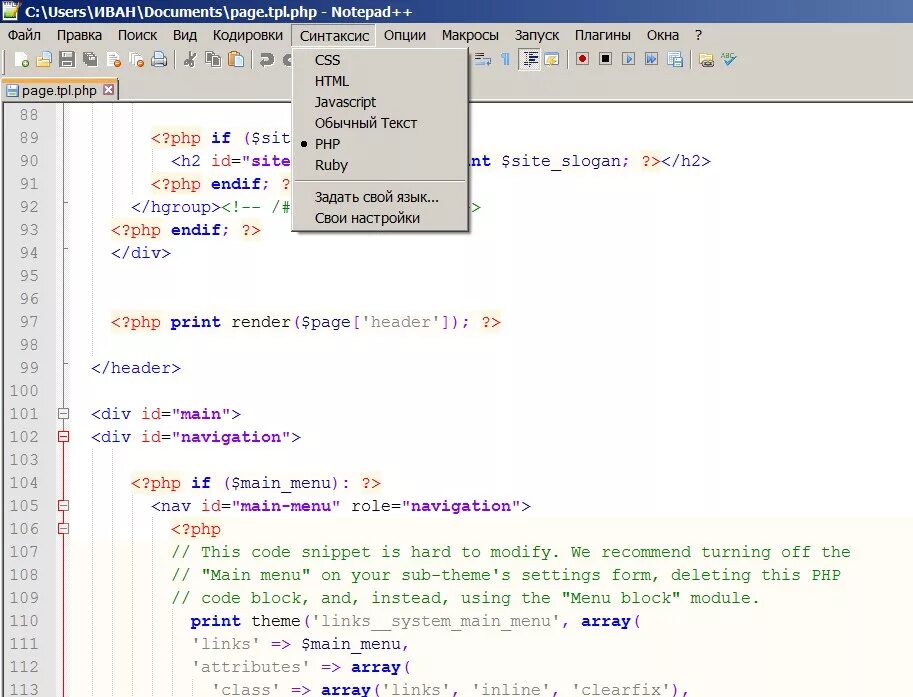This screenshot has height=697, width=913.
Task: Print the document using the printer icon
Action: (x=159, y=59)
